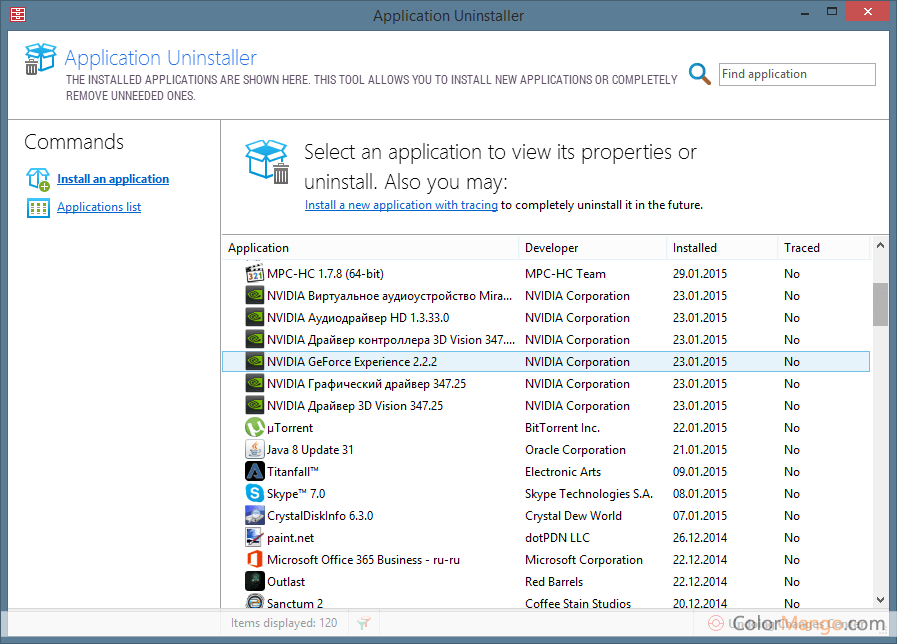The height and width of the screenshot is (644, 897).
Task: Open the Install an application link
Action: tap(113, 179)
